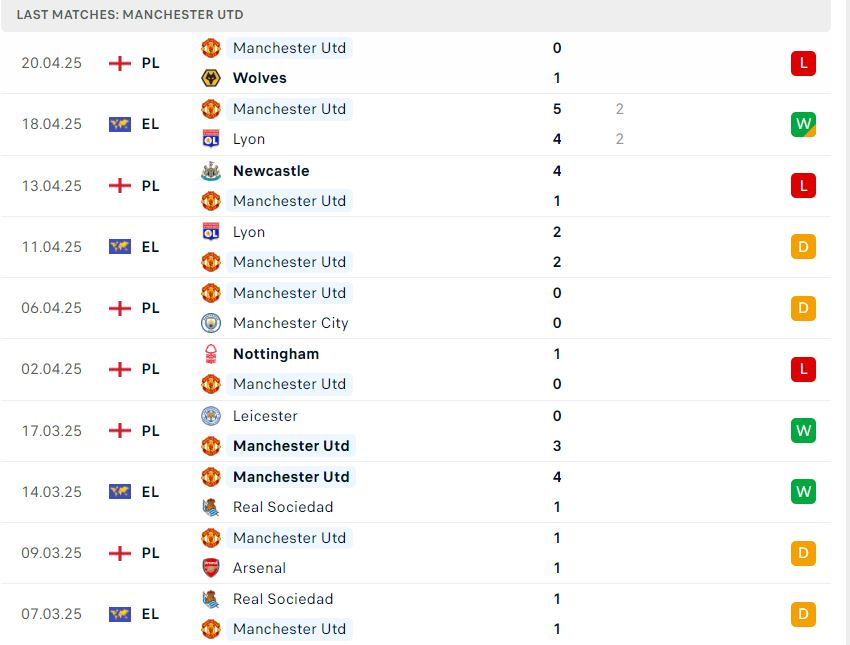Click the Leicester club crest icon
Viewport: 850px width, 645px height.
pos(211,416)
